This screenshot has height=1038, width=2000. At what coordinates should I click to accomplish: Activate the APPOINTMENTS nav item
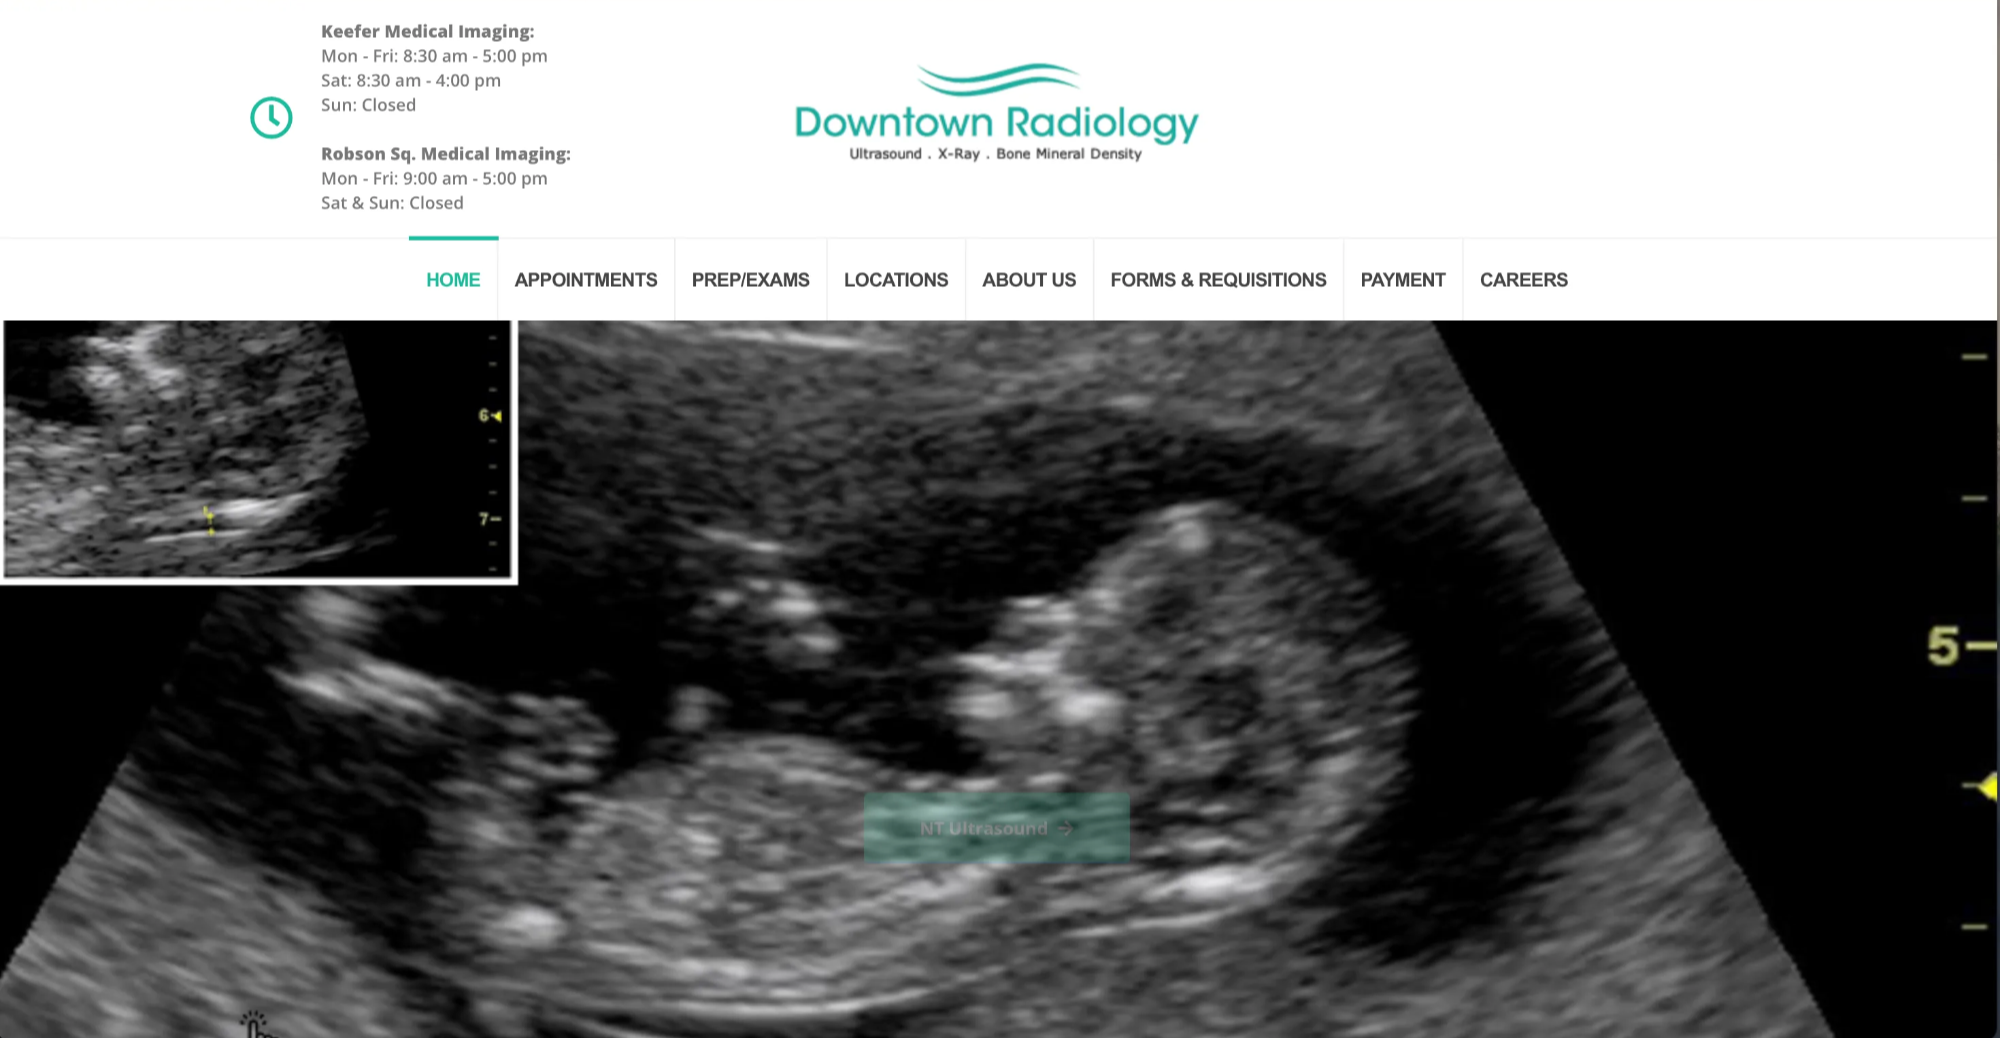coord(585,280)
